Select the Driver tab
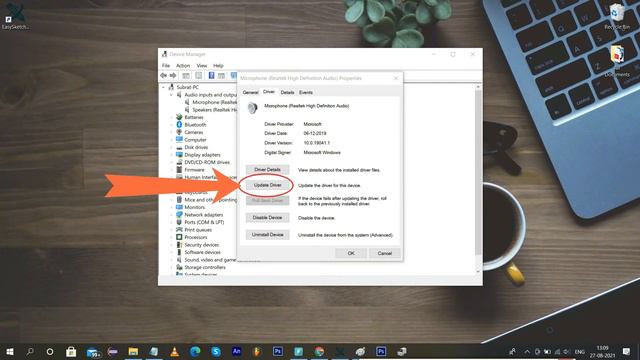640x360 pixels. click(x=269, y=92)
